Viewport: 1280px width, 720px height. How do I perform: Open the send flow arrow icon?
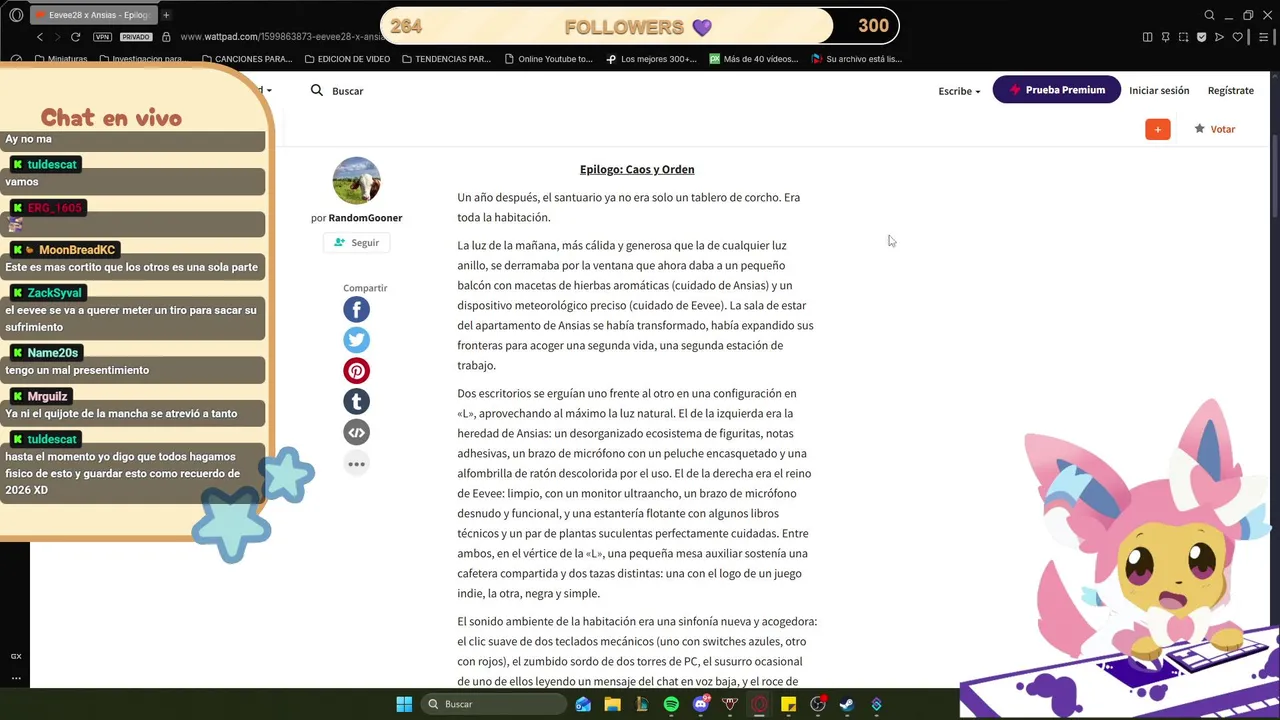(1219, 37)
